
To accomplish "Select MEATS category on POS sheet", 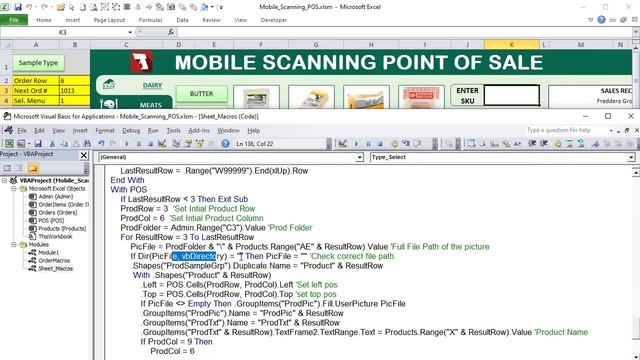I will click(x=151, y=105).
